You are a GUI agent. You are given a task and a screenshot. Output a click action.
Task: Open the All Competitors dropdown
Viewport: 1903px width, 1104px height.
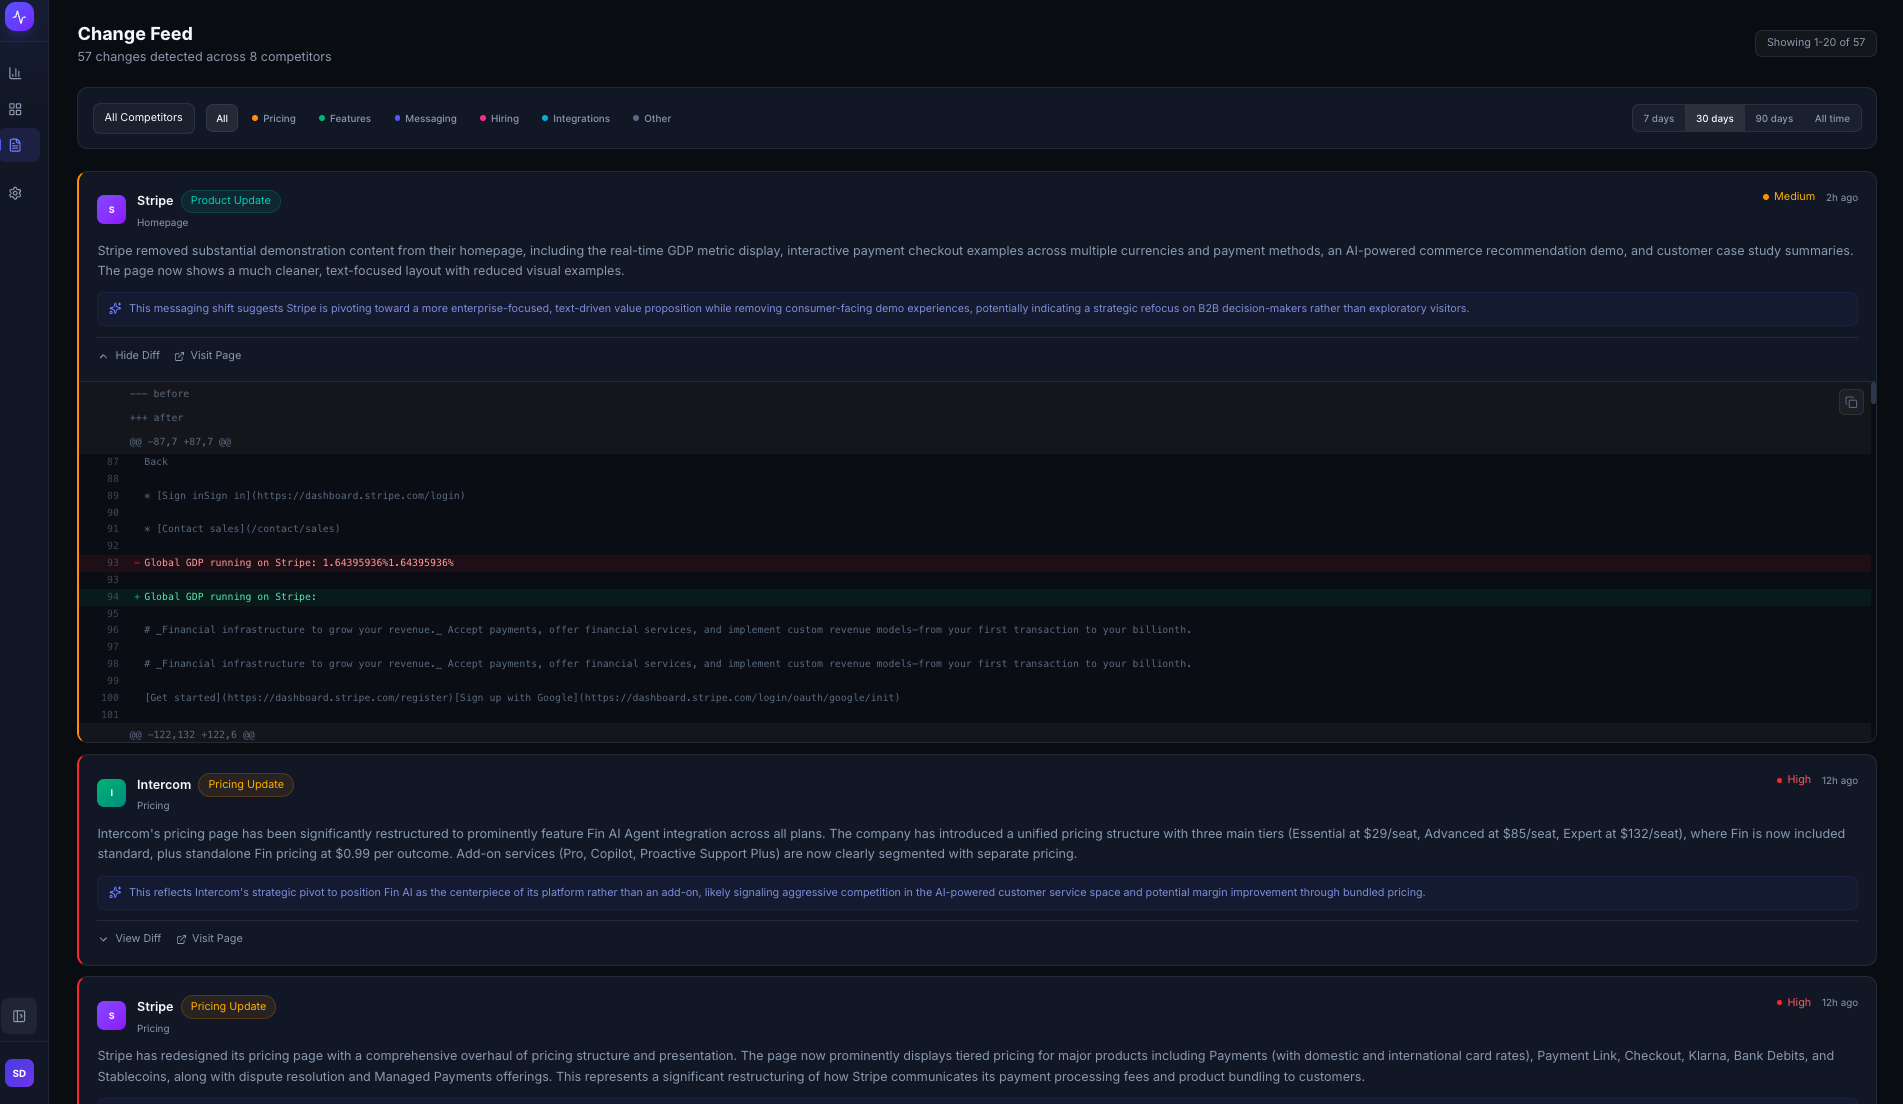coord(143,118)
